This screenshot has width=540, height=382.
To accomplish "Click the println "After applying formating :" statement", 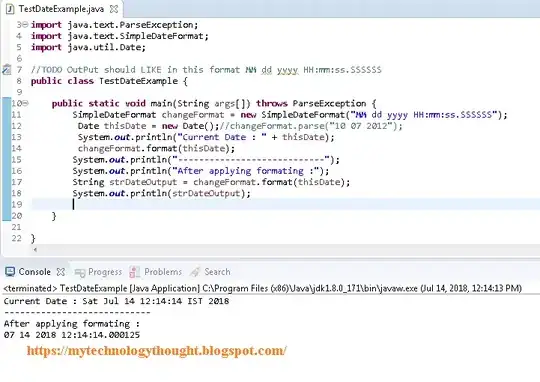I will tap(201, 171).
